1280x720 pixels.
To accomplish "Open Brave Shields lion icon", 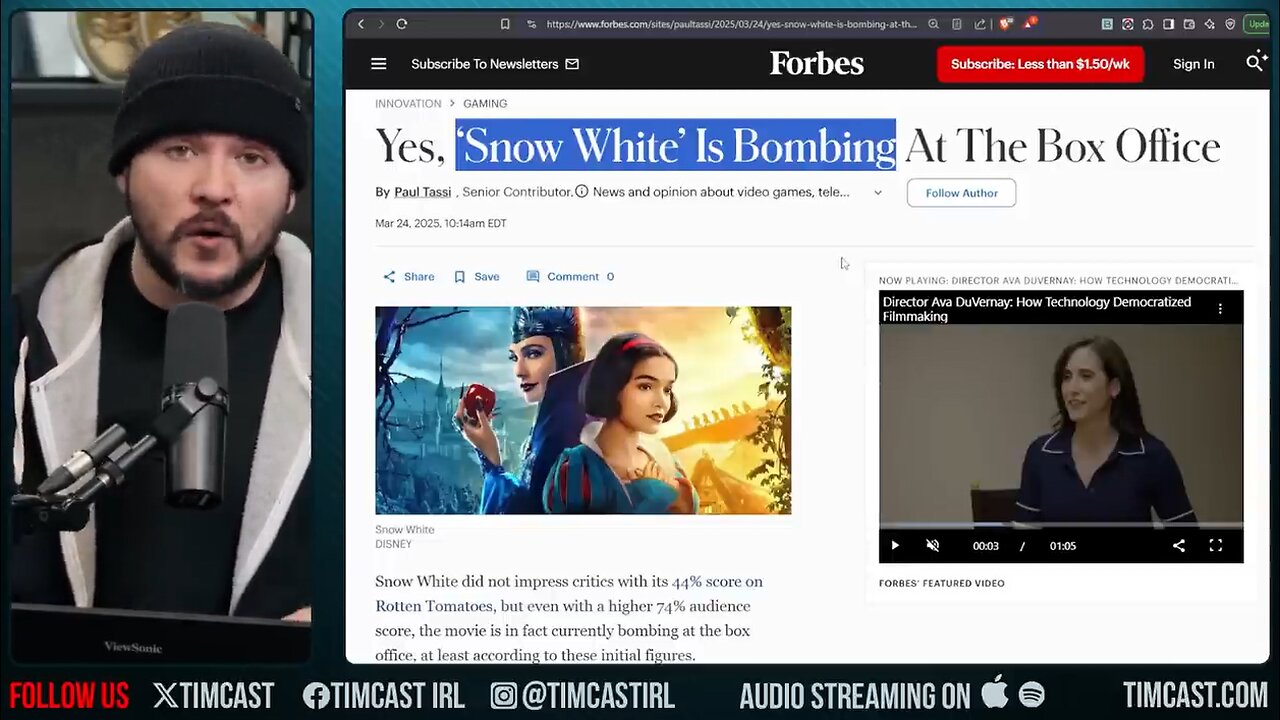I will click(x=1005, y=23).
